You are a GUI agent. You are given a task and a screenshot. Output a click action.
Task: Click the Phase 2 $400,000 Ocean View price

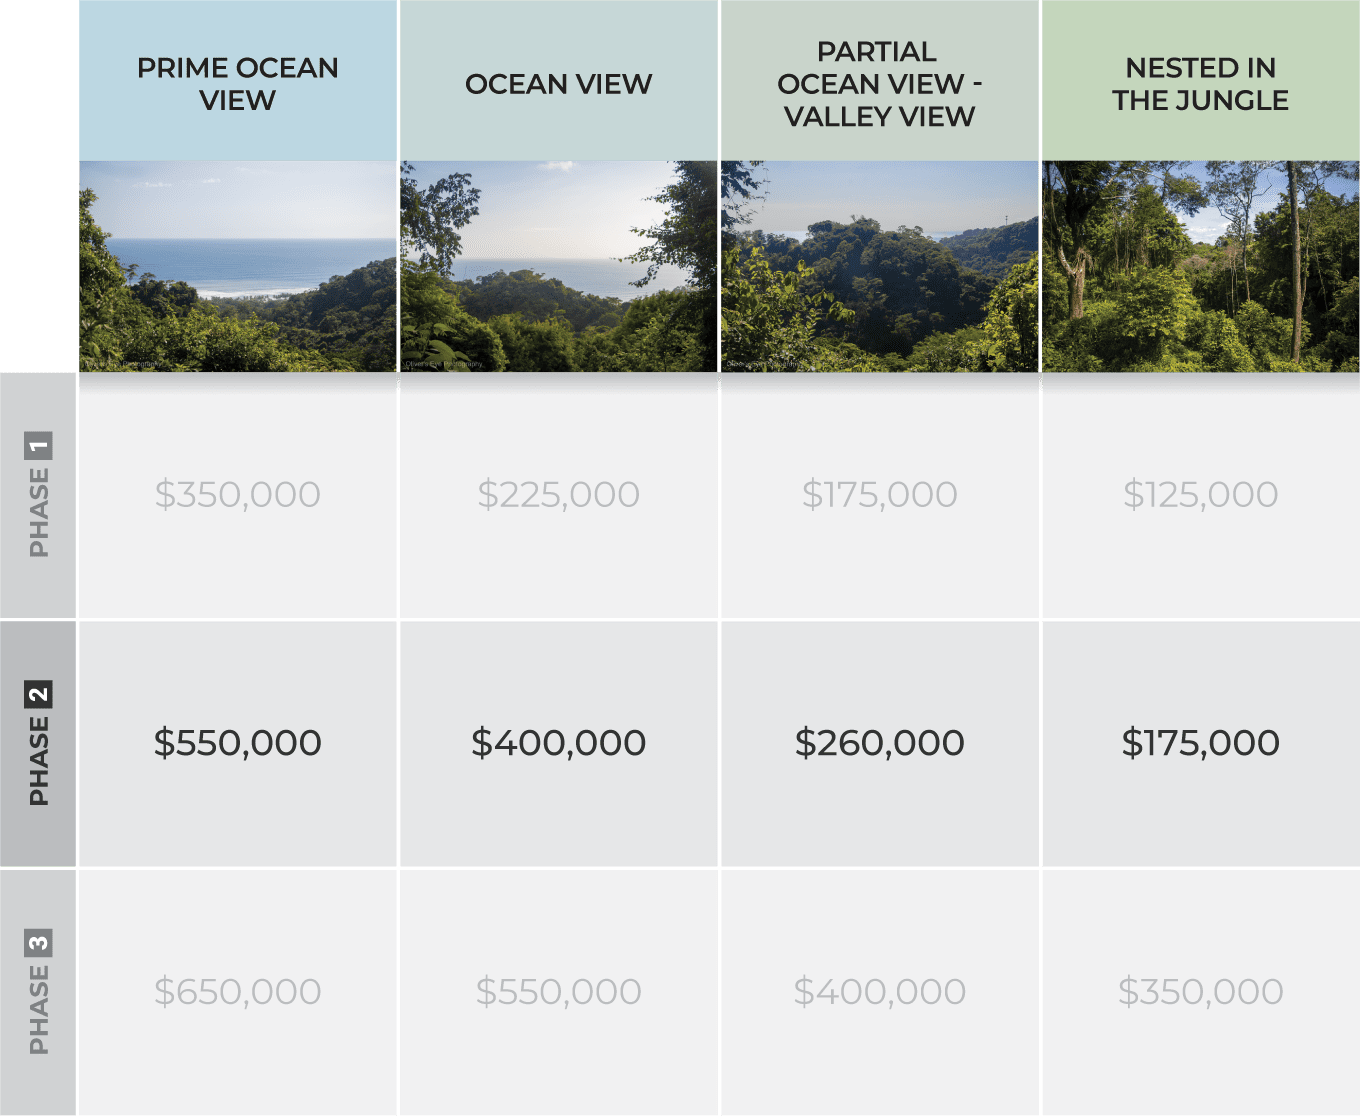[559, 743]
